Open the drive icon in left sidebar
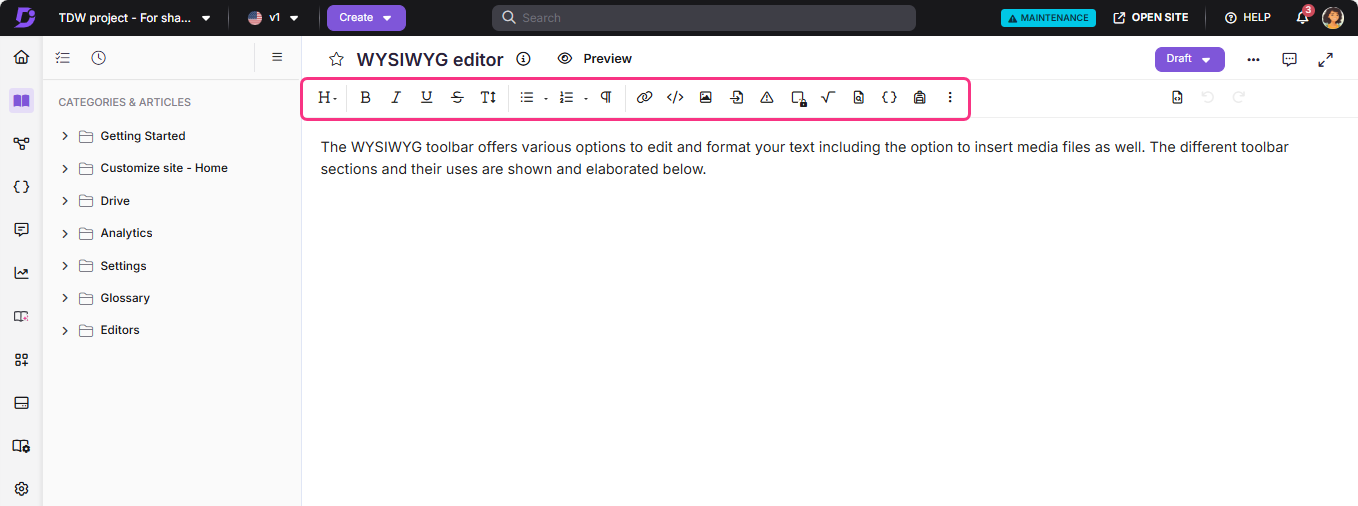Screen dimensions: 1358x506 tap(21, 403)
